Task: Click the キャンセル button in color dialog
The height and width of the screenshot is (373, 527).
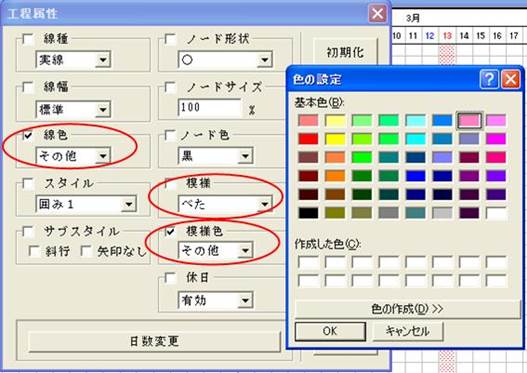Action: pos(408,331)
